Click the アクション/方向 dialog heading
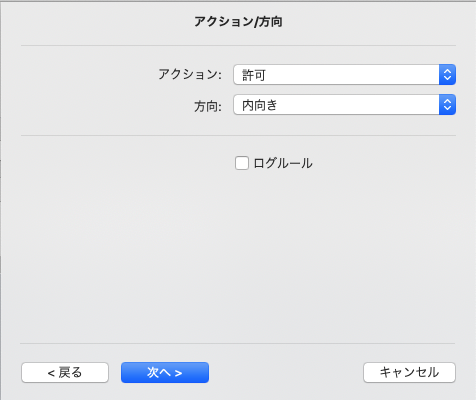The image size is (476, 400). coord(238,22)
